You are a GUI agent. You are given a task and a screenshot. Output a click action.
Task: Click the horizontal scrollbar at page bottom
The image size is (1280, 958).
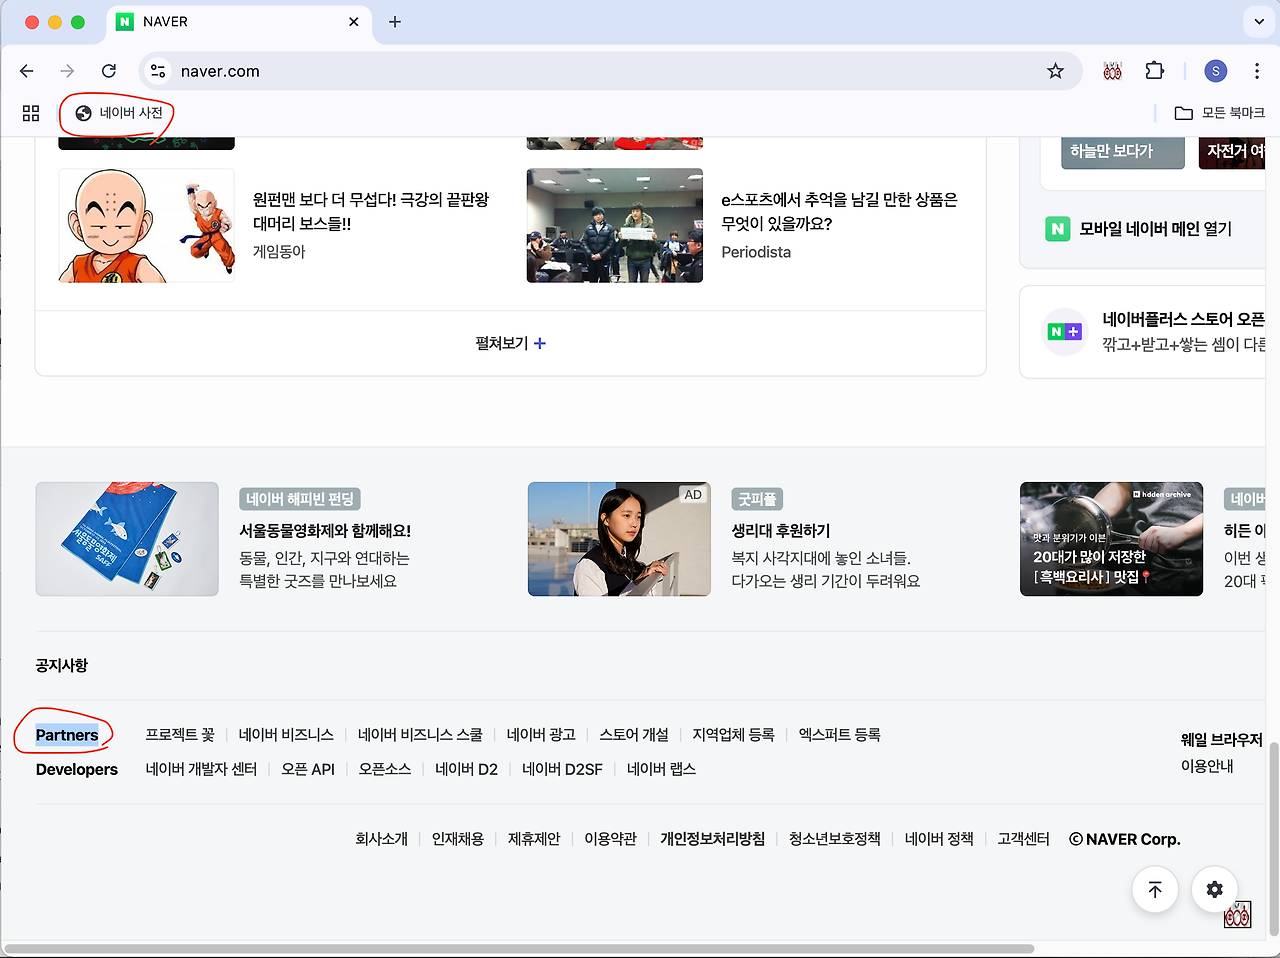coord(520,948)
